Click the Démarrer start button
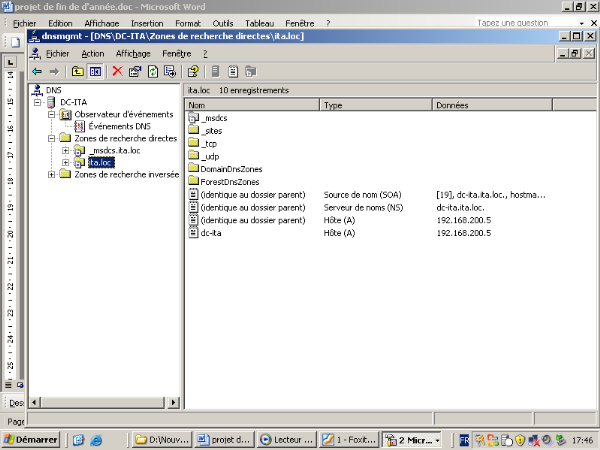The image size is (600, 450). coord(30,439)
